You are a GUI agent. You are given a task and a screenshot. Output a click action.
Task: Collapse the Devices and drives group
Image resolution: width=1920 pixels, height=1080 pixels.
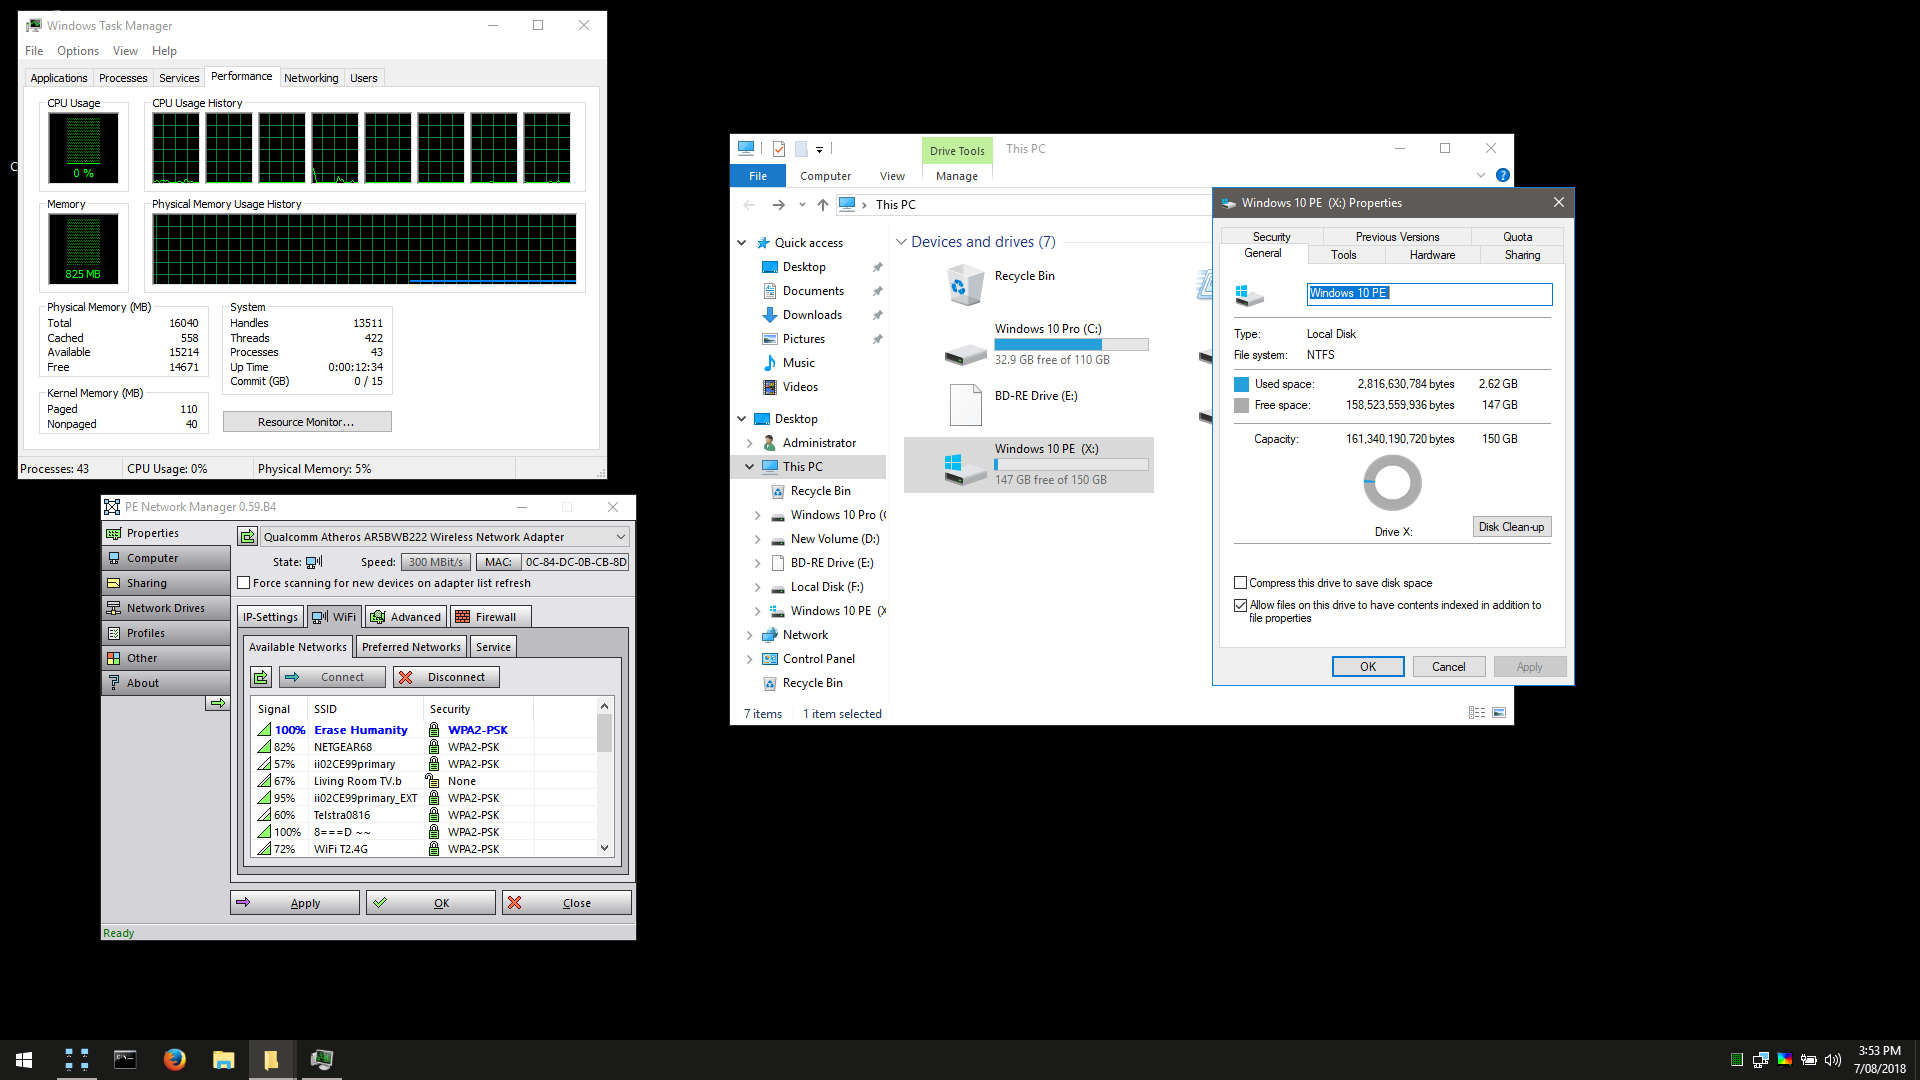pos(901,242)
